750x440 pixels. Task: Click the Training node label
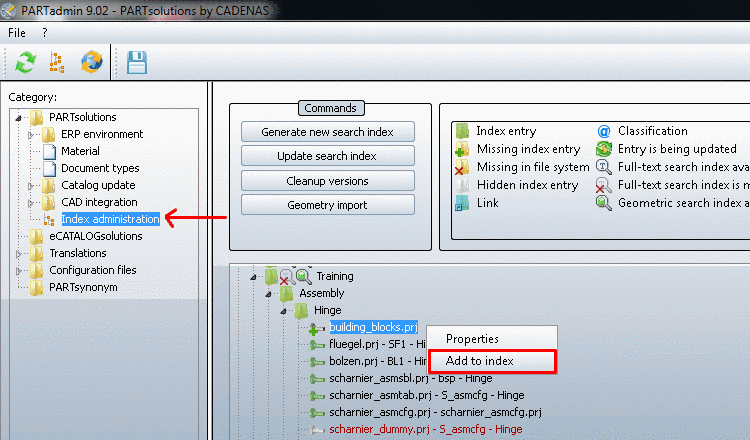[335, 276]
